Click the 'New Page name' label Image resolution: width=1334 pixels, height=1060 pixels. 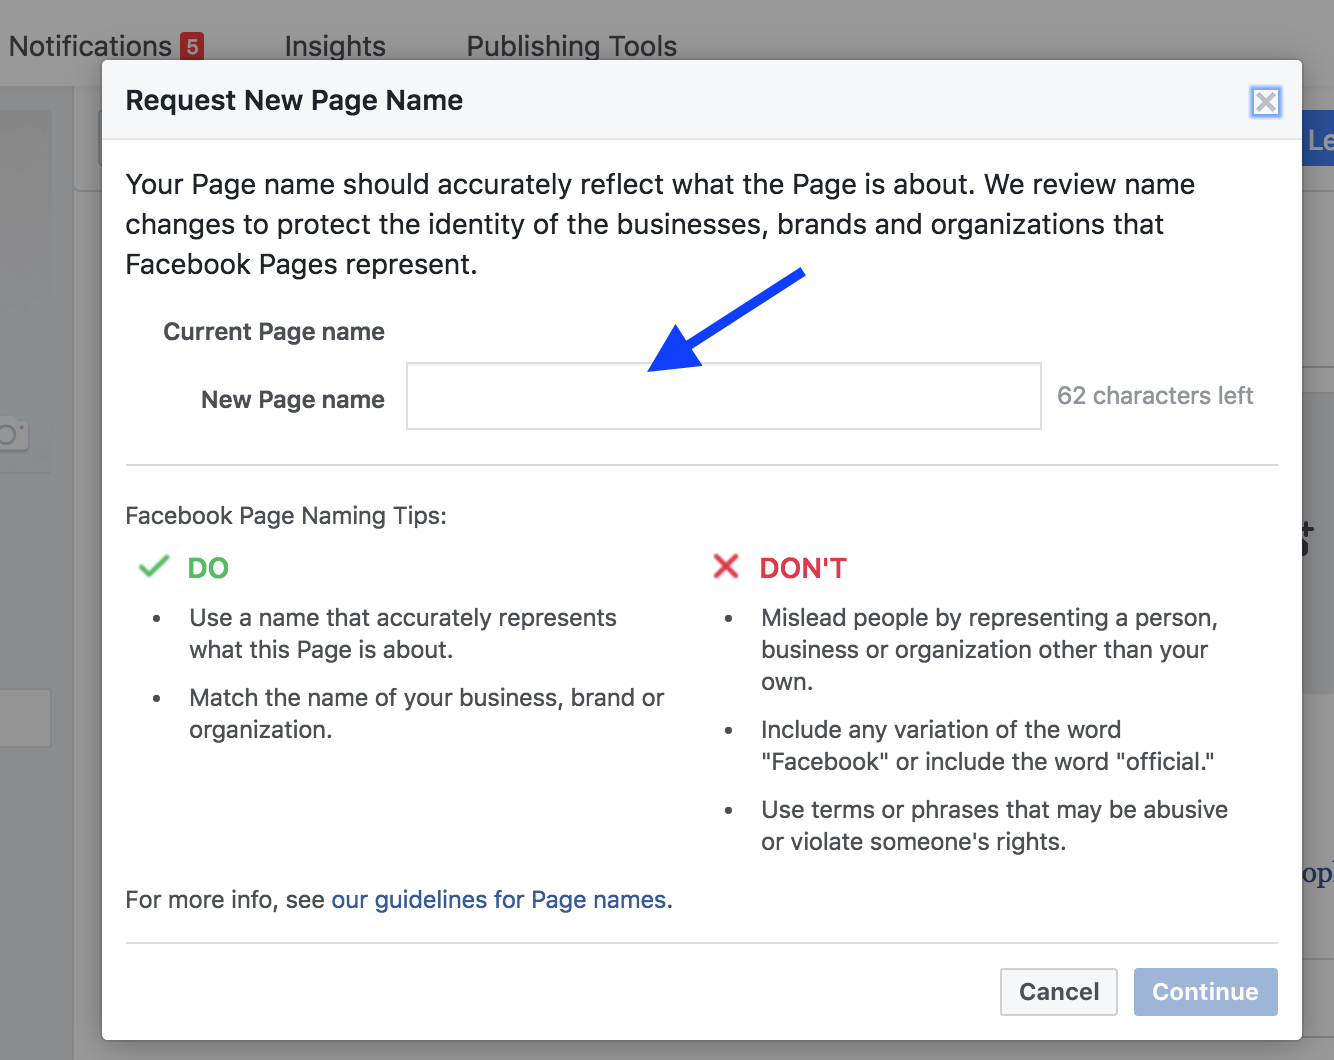[x=293, y=400]
